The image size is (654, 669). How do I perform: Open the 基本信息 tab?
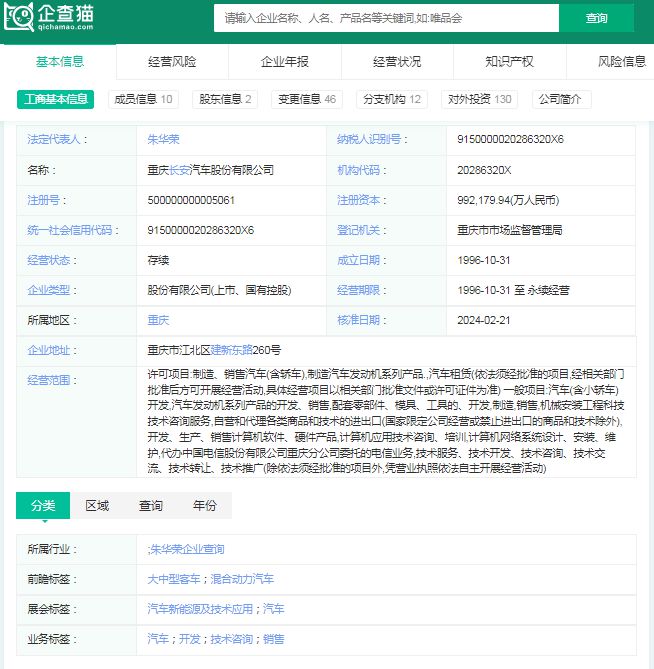click(60, 62)
